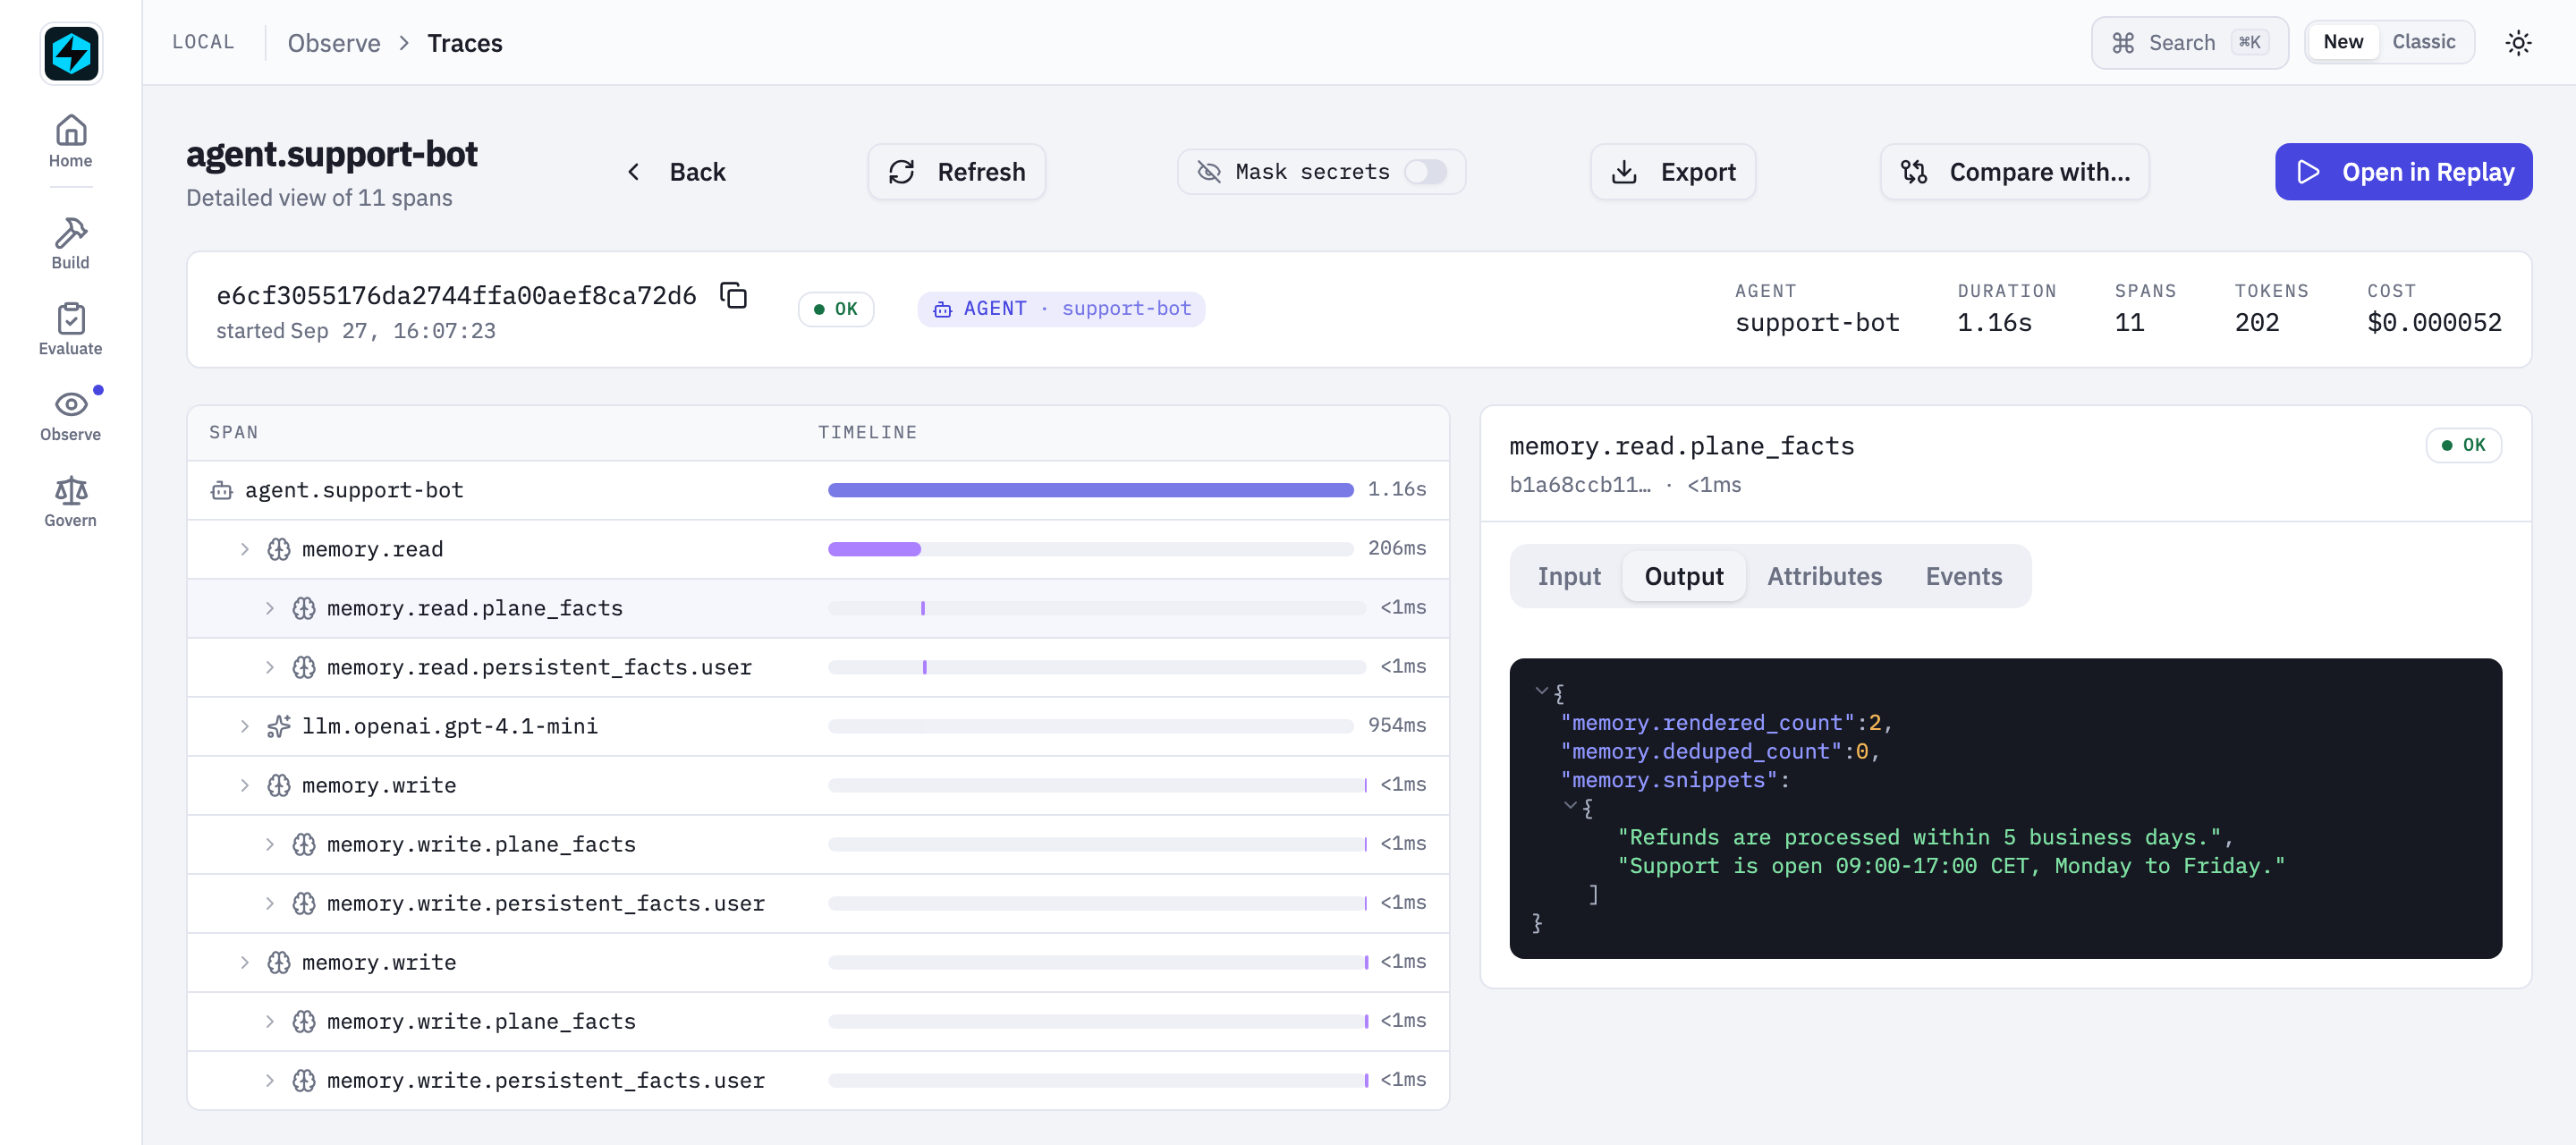Click the Observe breadcrumb link

pyautogui.click(x=334, y=43)
